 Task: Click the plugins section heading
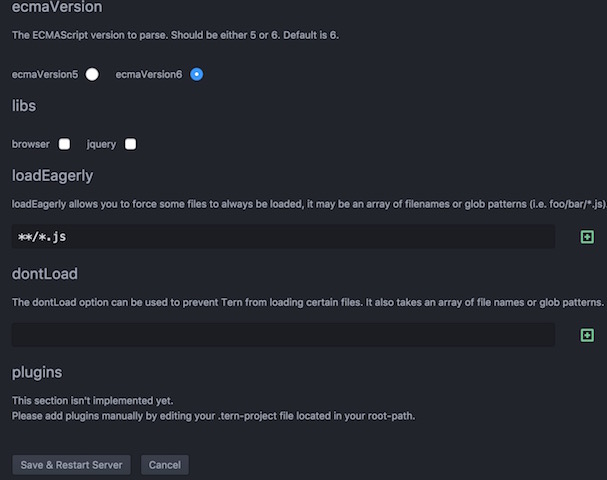tap(37, 372)
